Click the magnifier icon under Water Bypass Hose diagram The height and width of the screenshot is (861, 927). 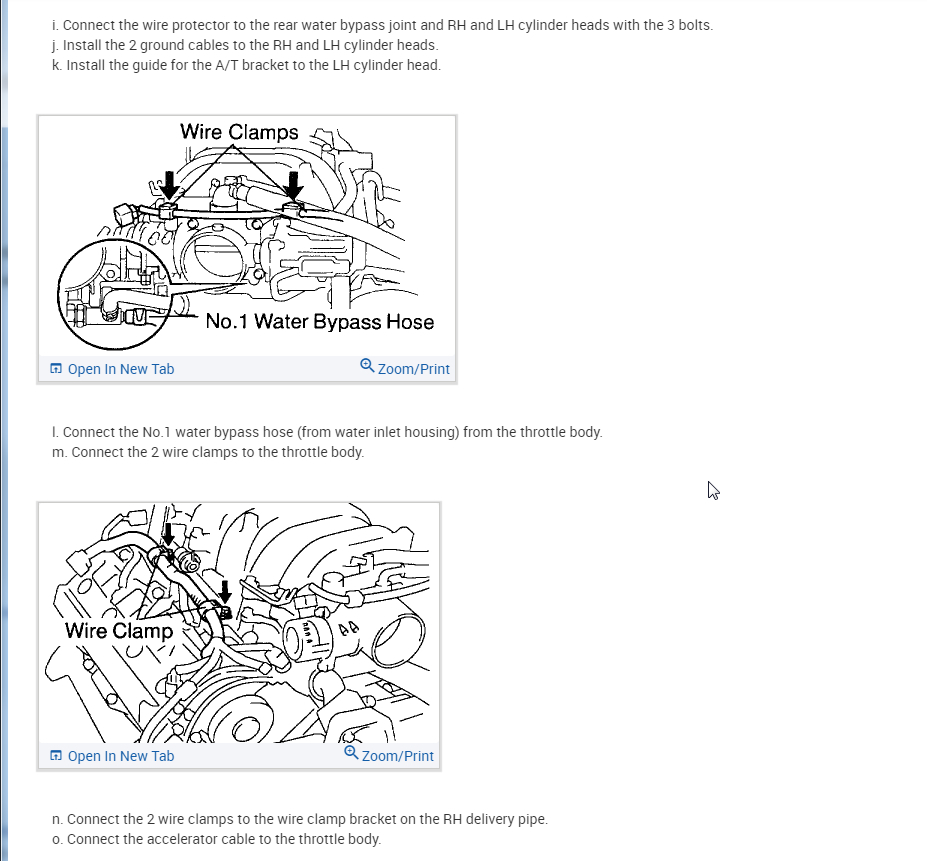coord(367,365)
